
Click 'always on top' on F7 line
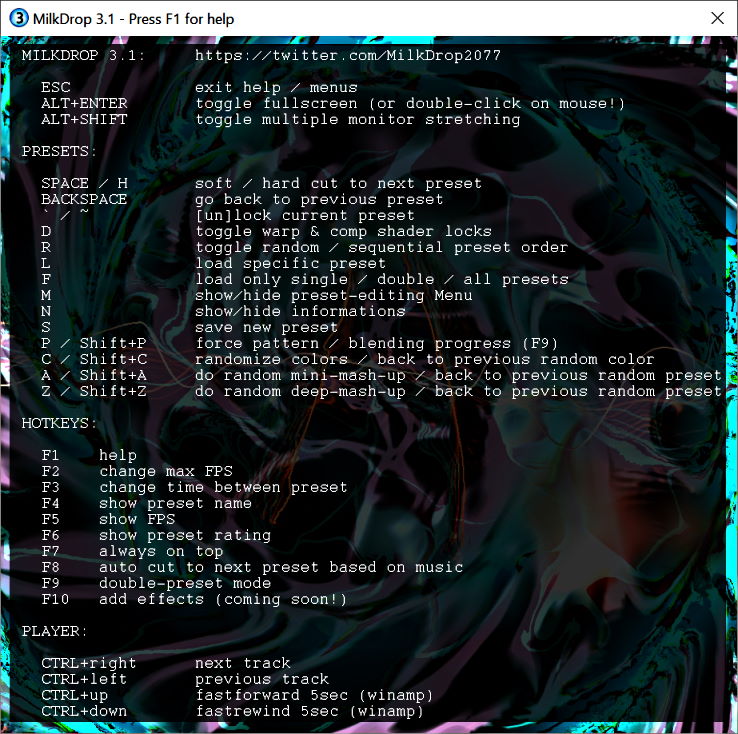(x=161, y=551)
